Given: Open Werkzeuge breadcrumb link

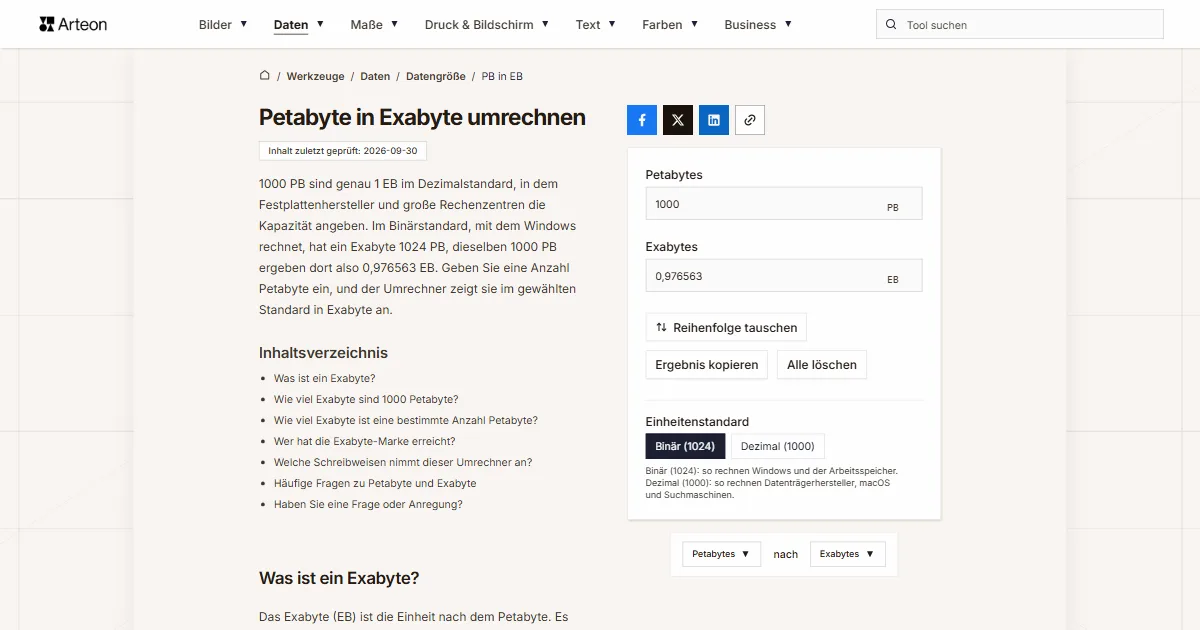Looking at the screenshot, I should point(315,76).
